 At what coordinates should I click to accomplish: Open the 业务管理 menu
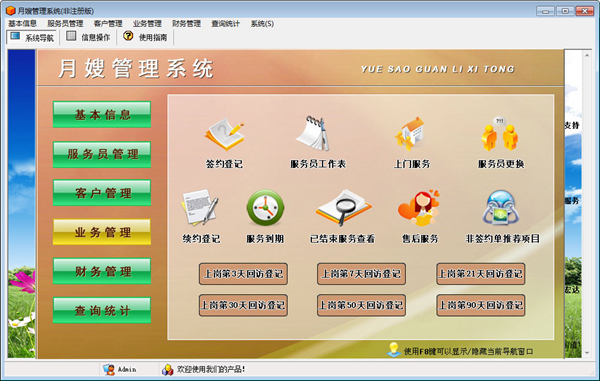[x=147, y=24]
